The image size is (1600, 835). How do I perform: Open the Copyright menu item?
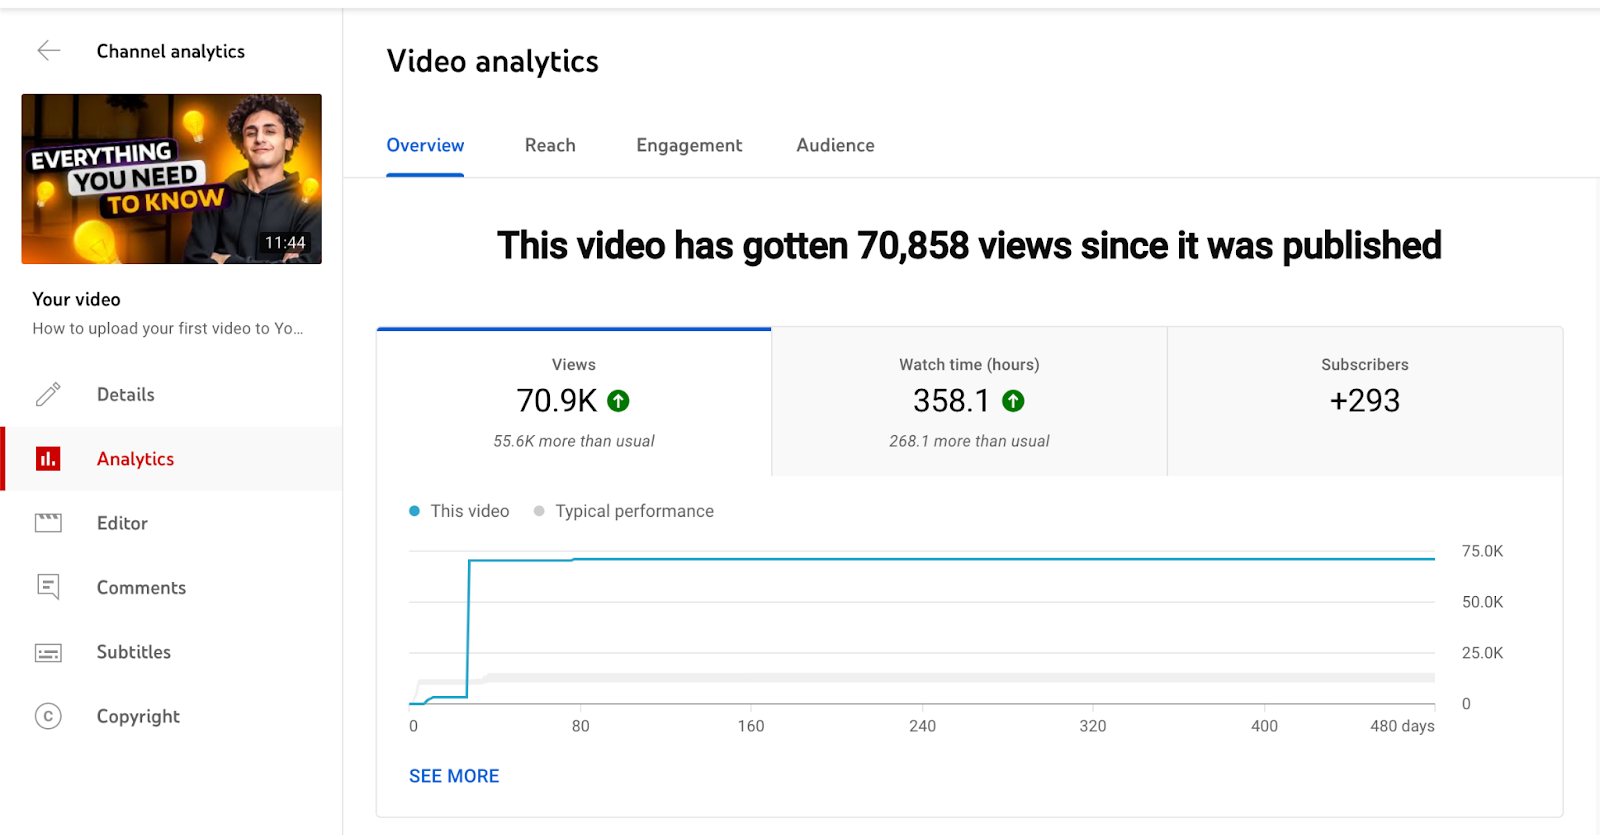click(172, 716)
